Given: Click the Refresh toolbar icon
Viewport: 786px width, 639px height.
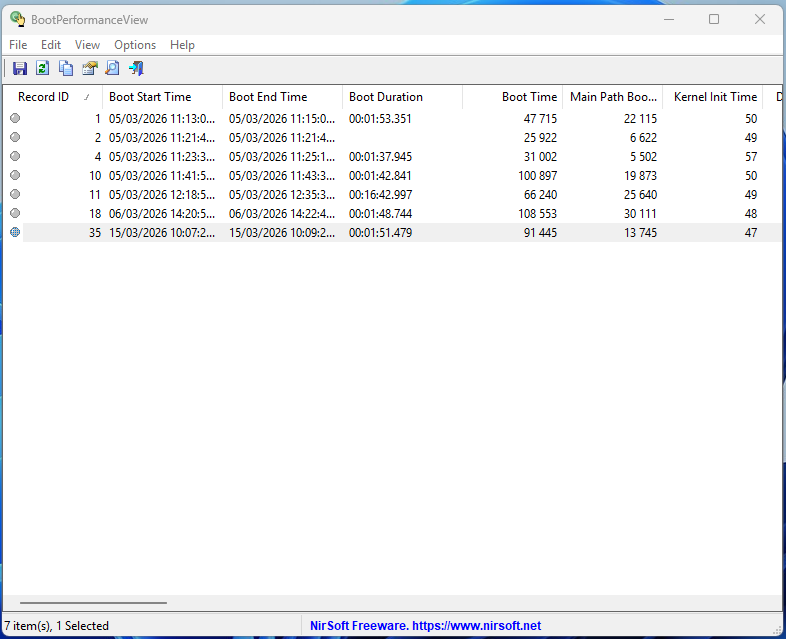Looking at the screenshot, I should click(x=43, y=68).
